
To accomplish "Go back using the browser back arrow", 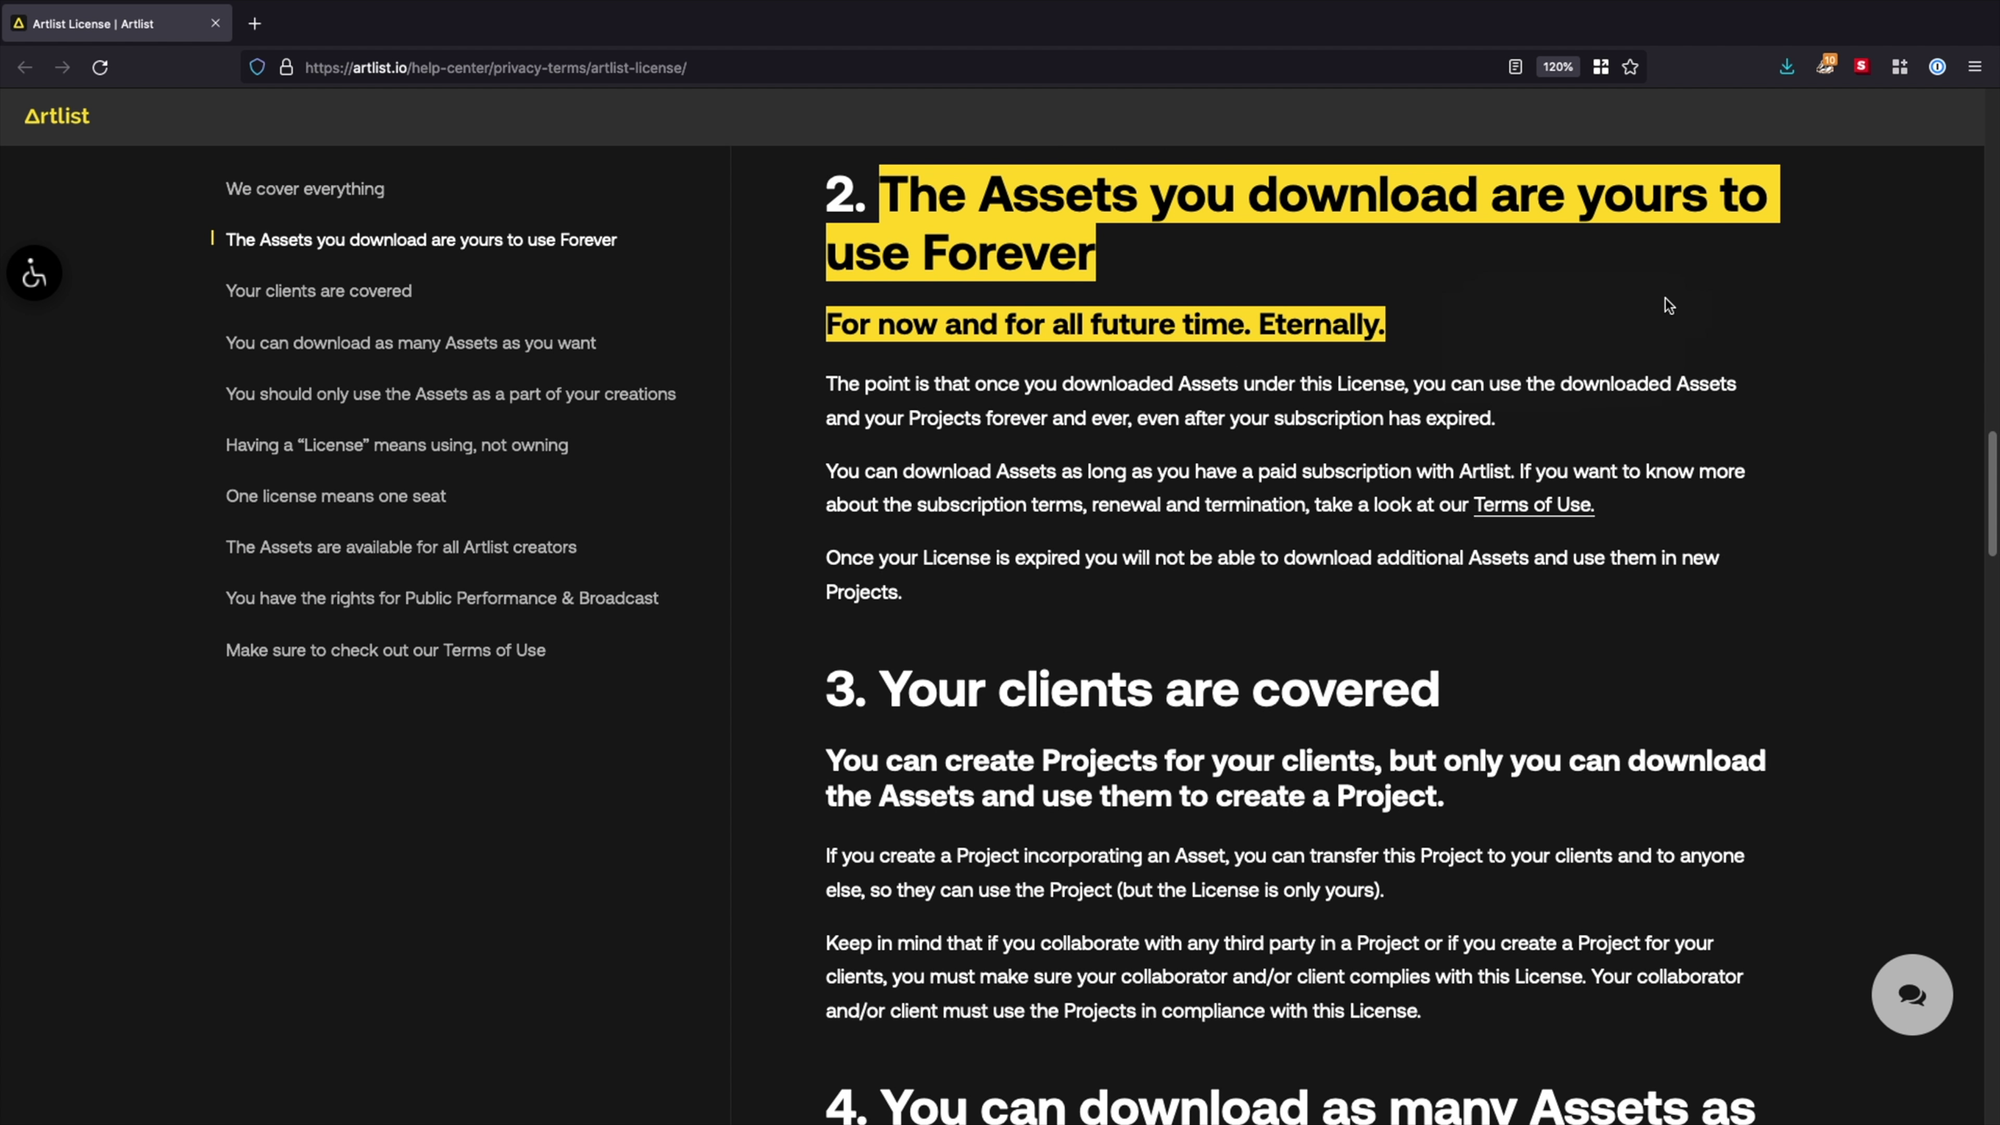I will click(x=25, y=67).
